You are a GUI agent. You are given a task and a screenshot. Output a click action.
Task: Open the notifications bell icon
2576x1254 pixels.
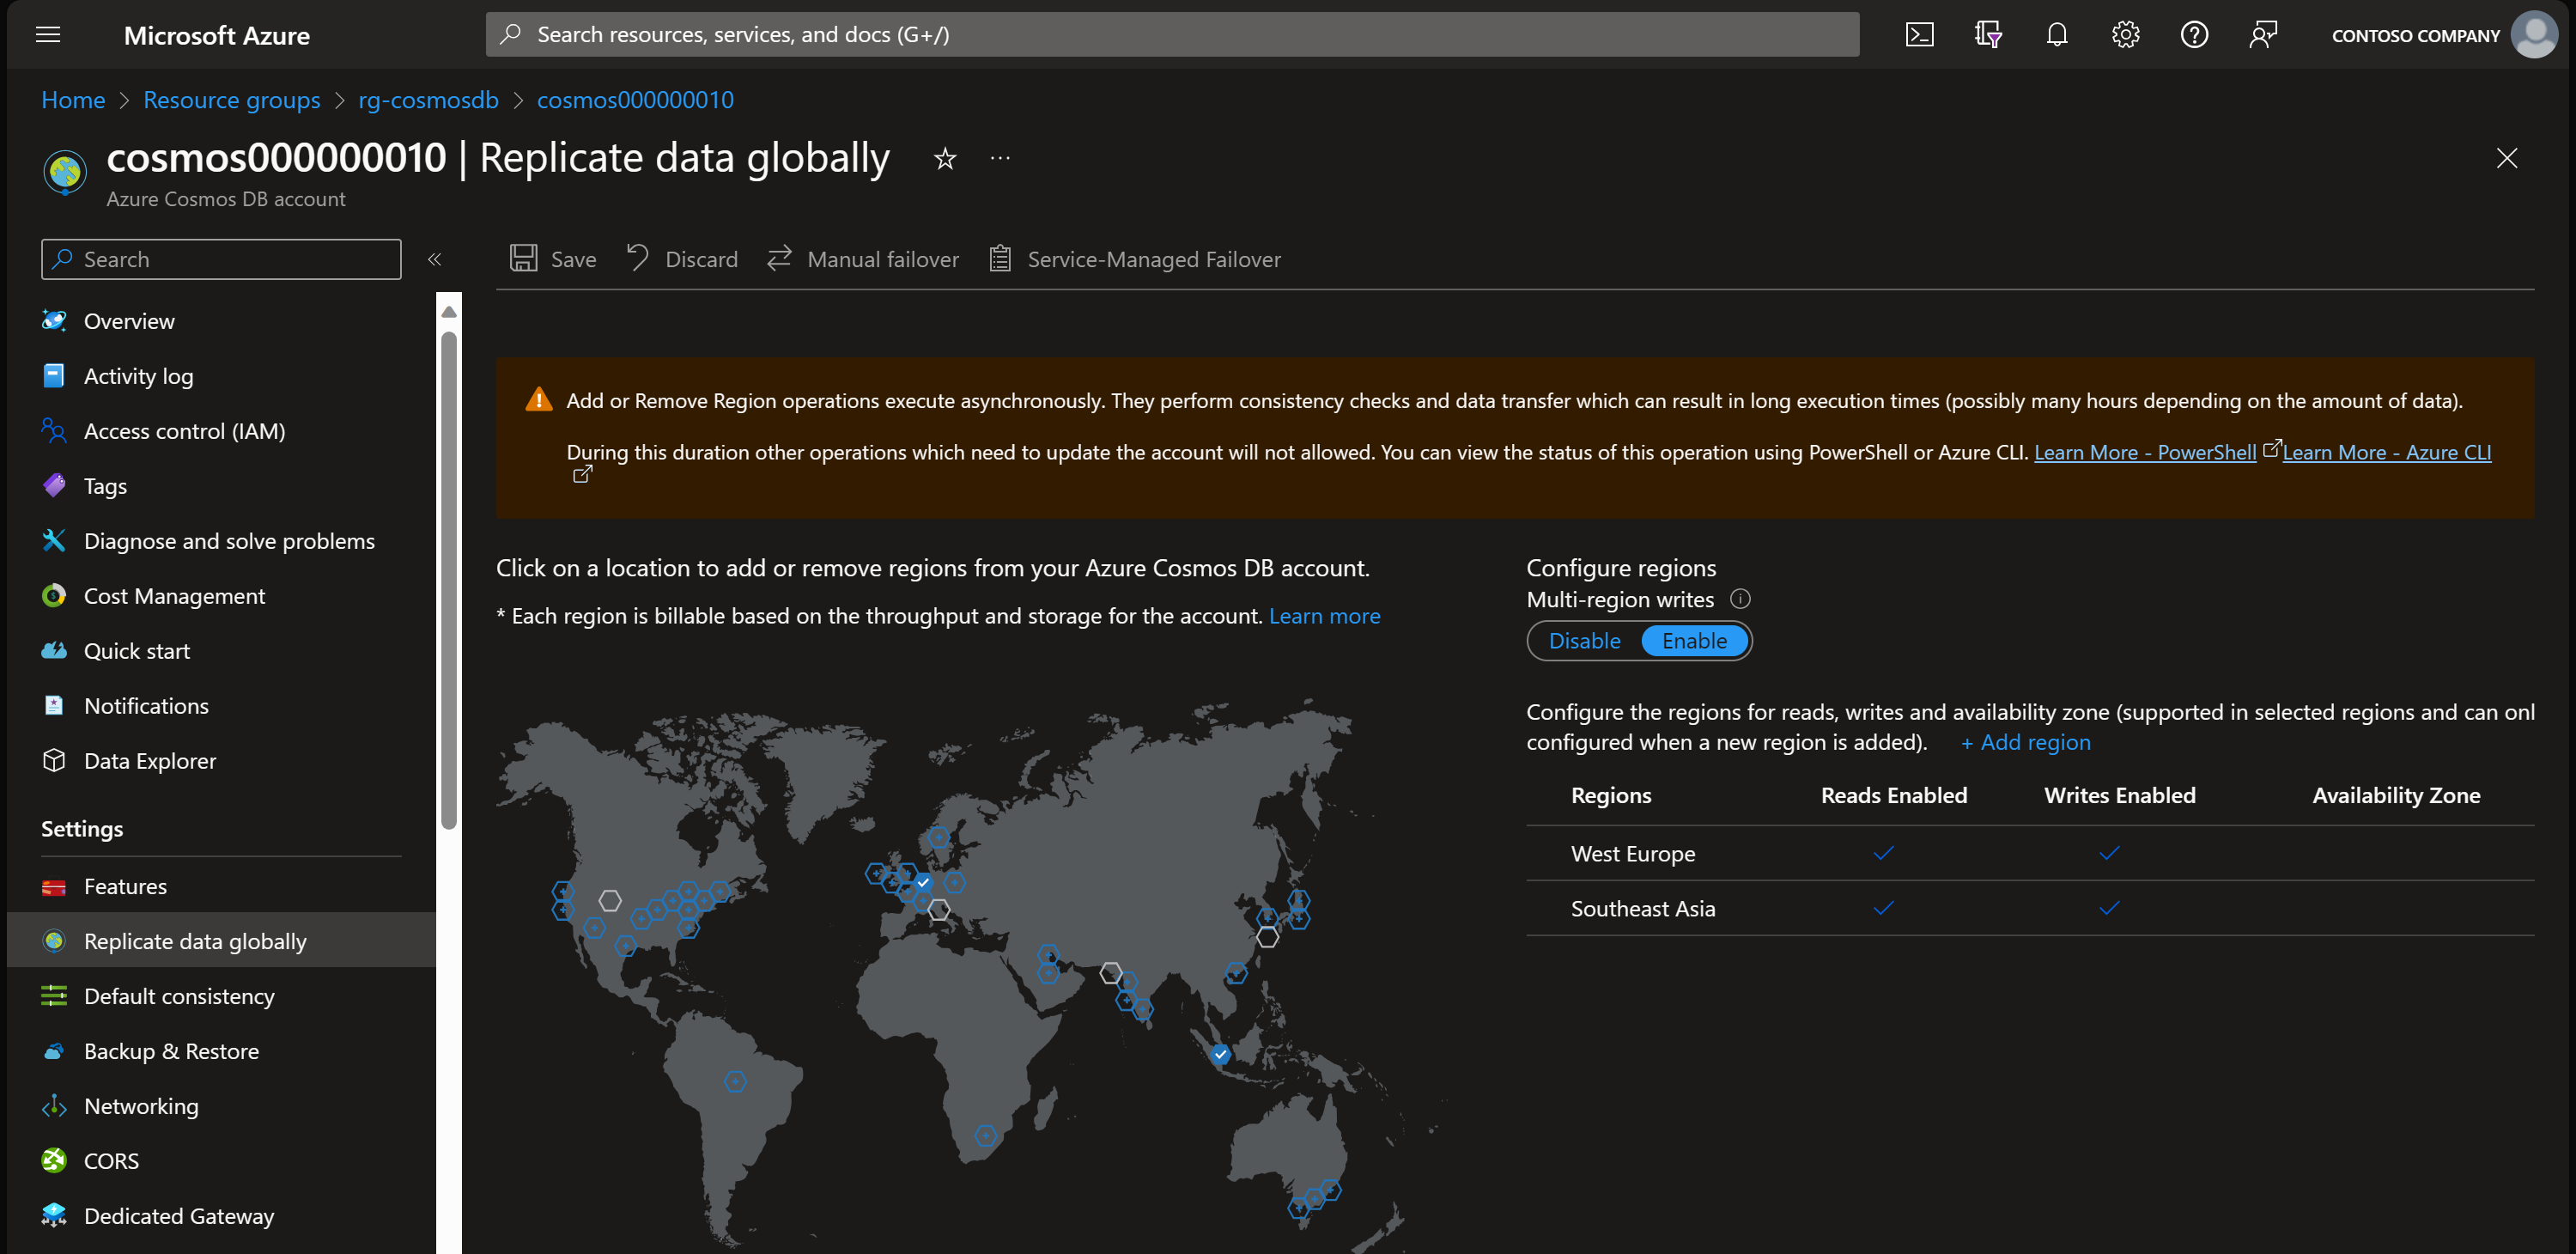coord(2056,35)
